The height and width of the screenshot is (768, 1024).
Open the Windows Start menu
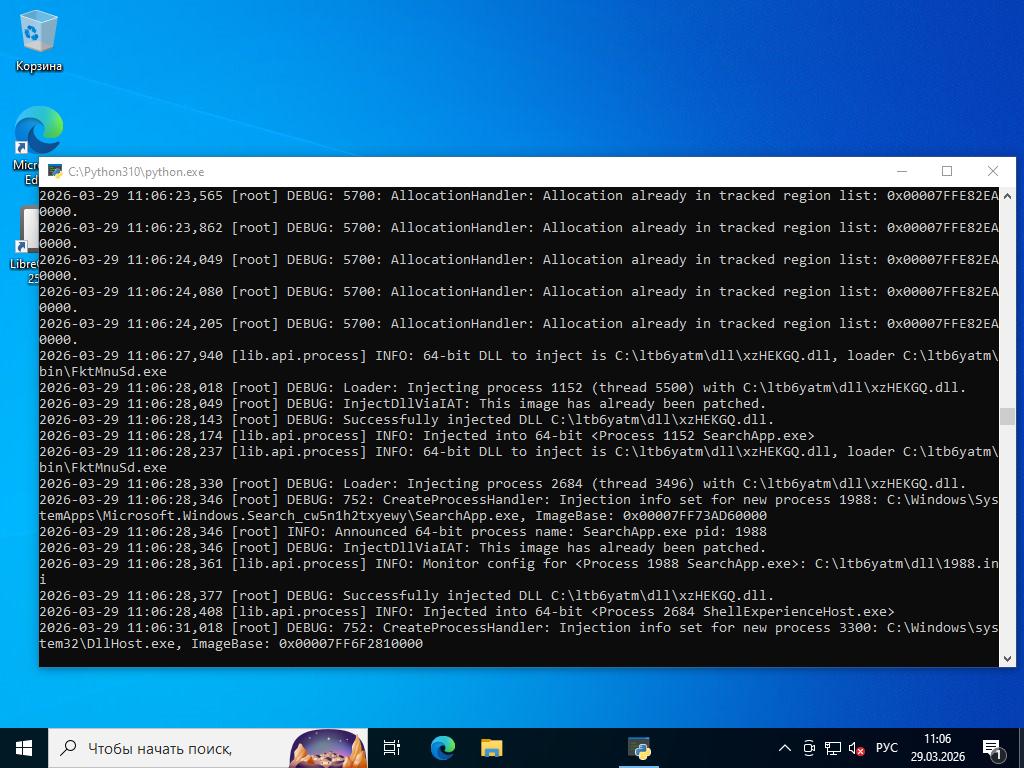24,747
